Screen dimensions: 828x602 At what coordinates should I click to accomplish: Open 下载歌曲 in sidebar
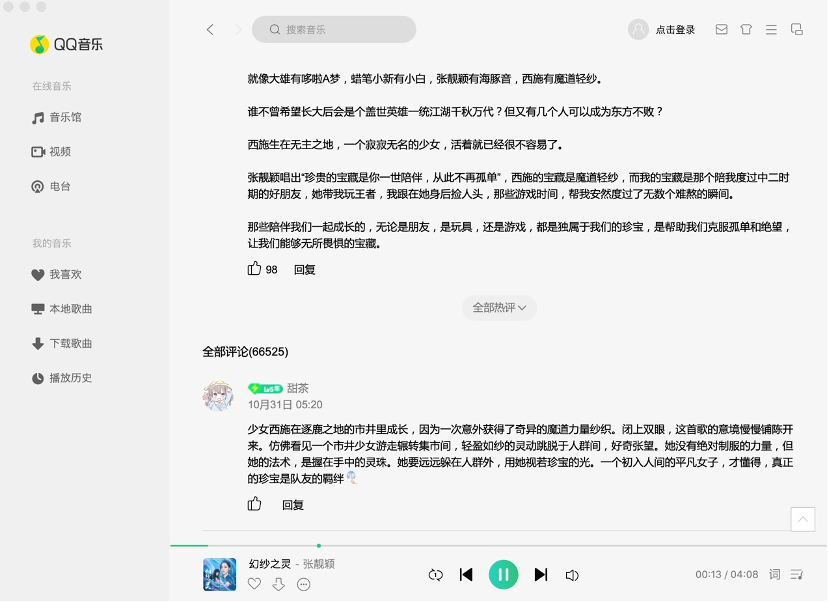tap(62, 344)
